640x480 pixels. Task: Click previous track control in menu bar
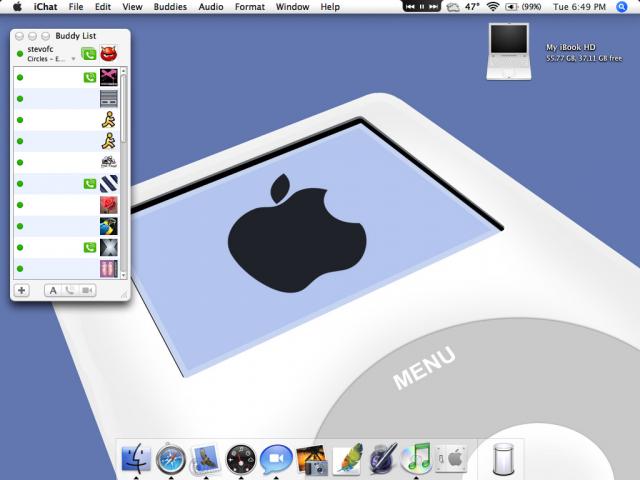coord(410,7)
